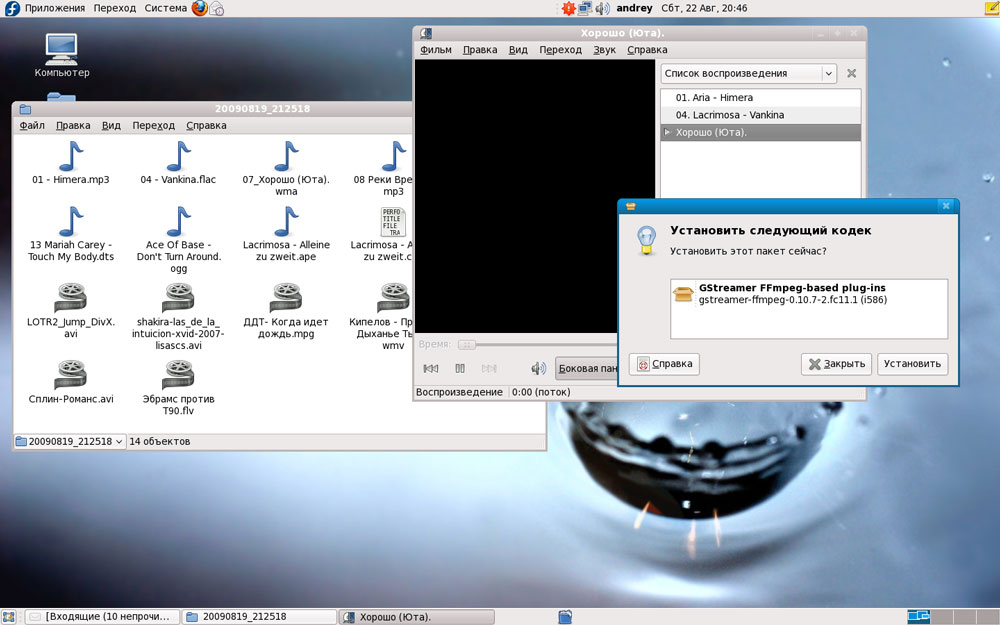
Task: Click the Время seek slider handle
Action: click(466, 344)
